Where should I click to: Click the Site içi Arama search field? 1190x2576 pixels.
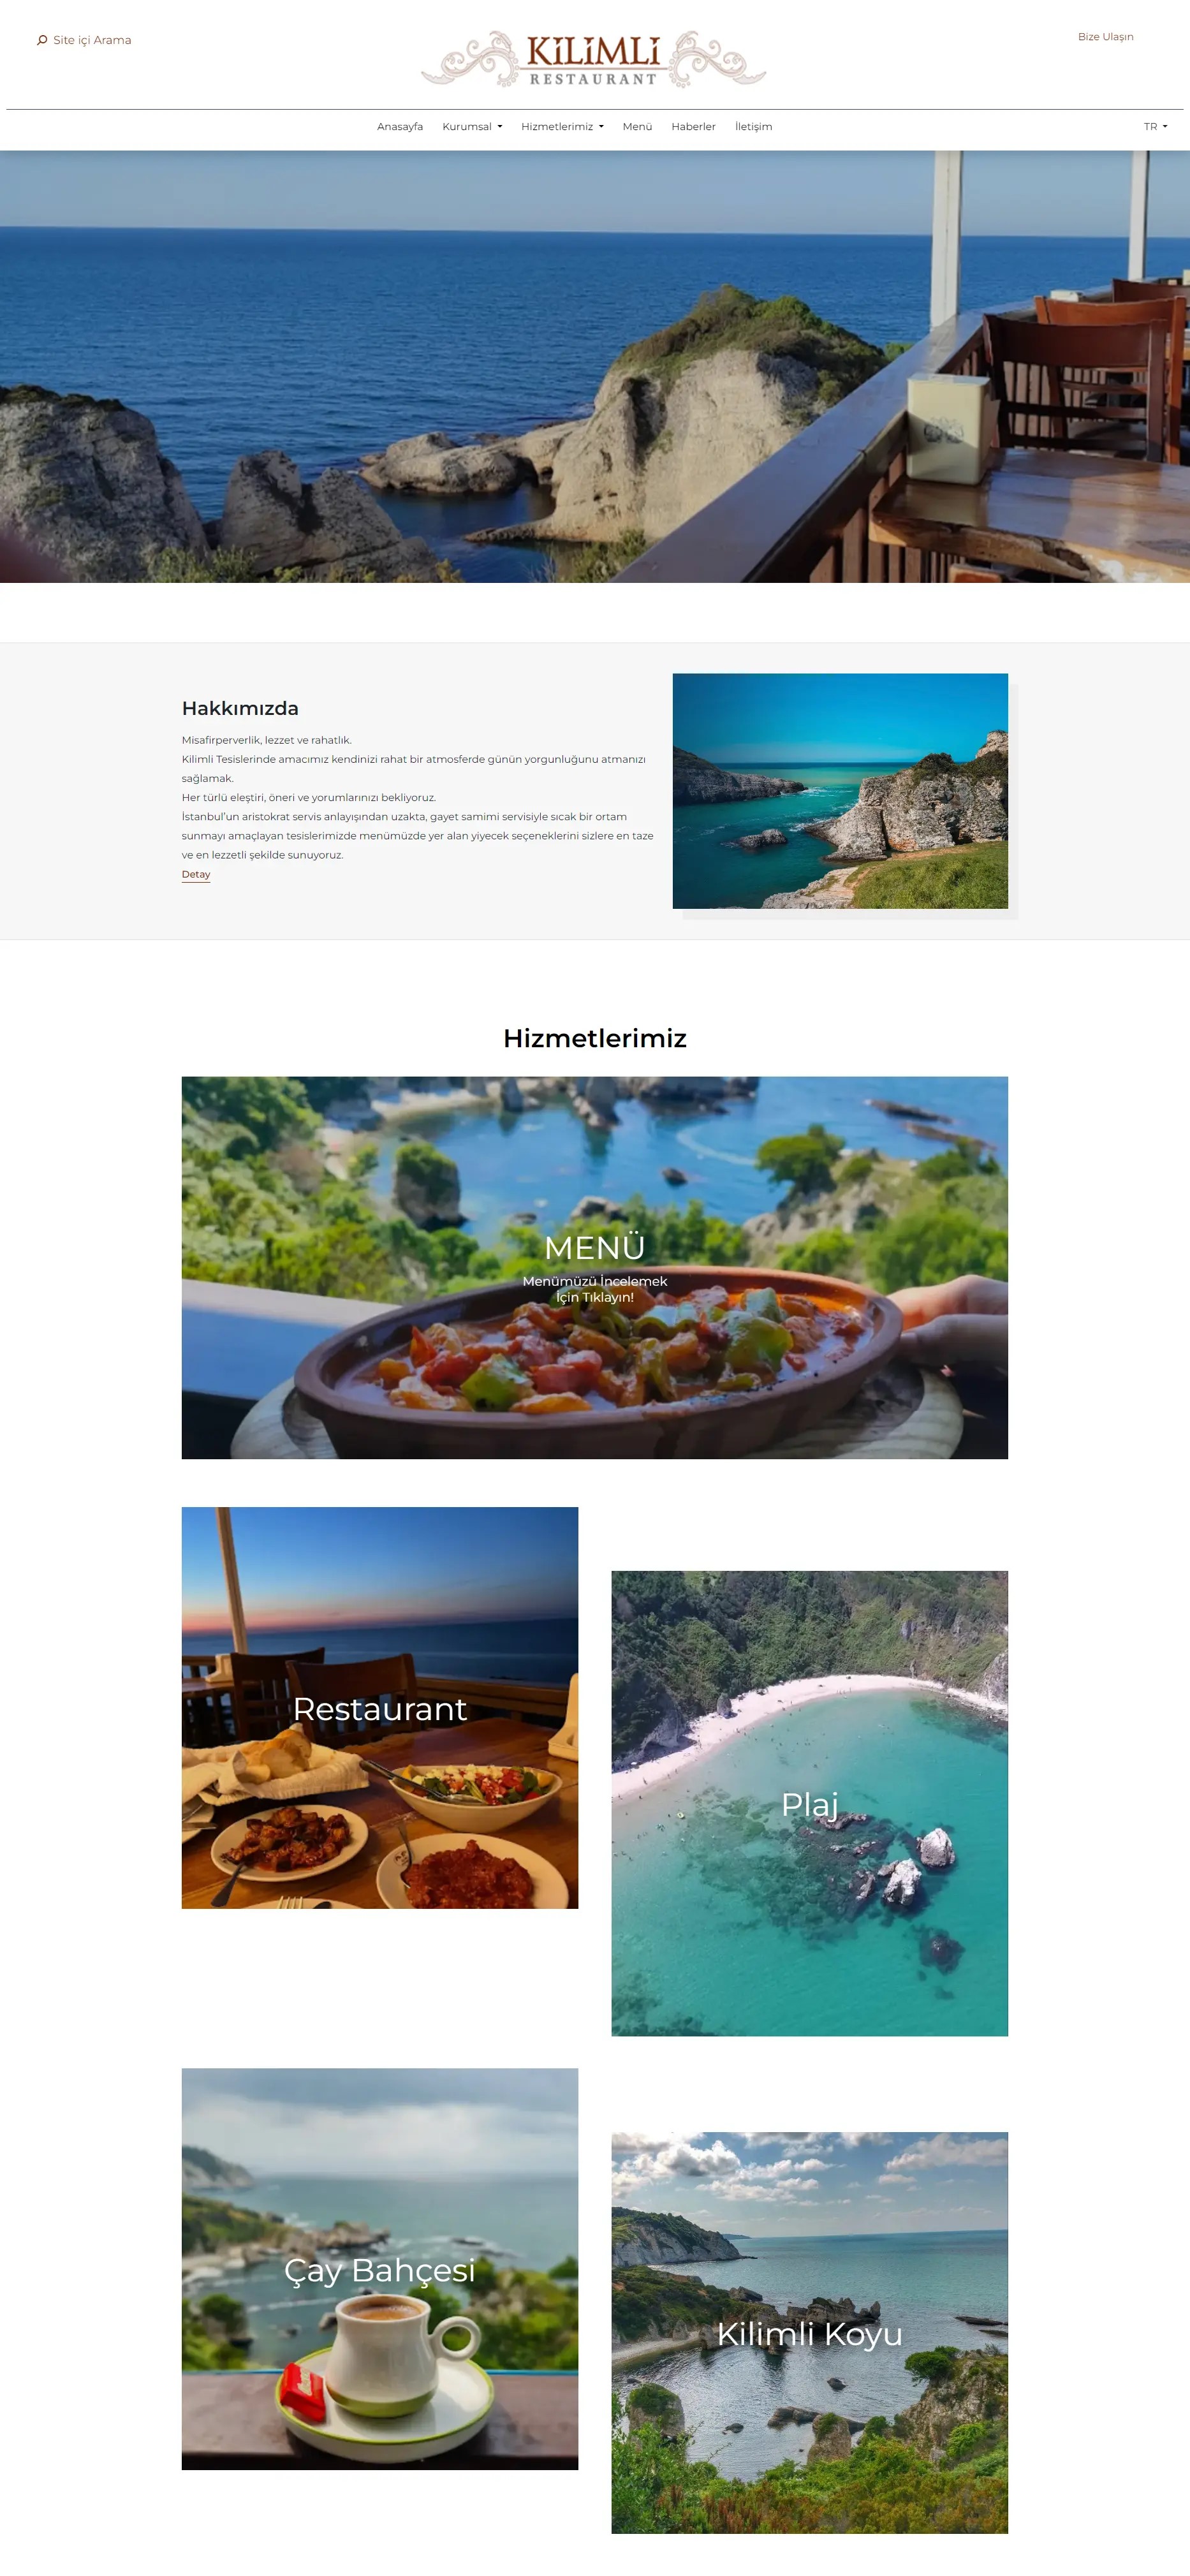pyautogui.click(x=92, y=40)
